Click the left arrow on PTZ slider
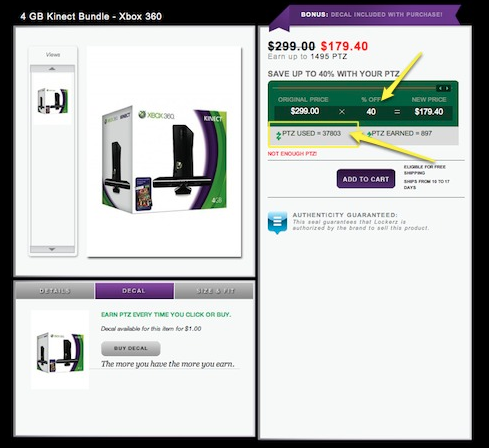The width and height of the screenshot is (489, 448). [440, 88]
